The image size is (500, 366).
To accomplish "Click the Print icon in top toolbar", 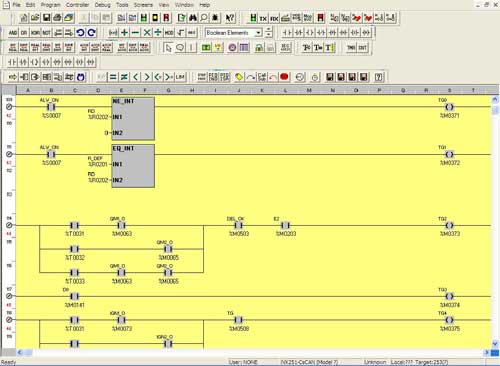I will coord(57,18).
